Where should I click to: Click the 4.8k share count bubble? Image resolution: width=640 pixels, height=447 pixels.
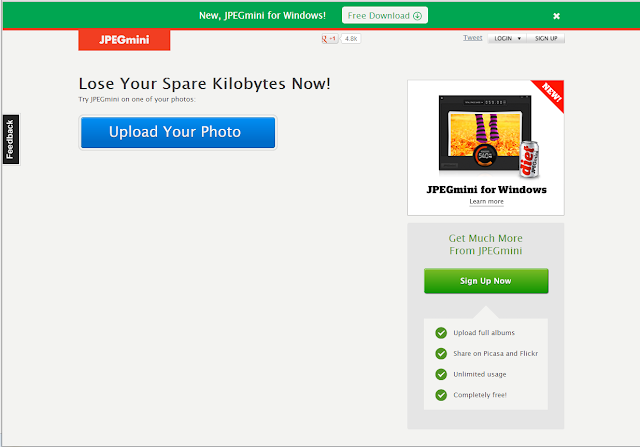pos(351,39)
